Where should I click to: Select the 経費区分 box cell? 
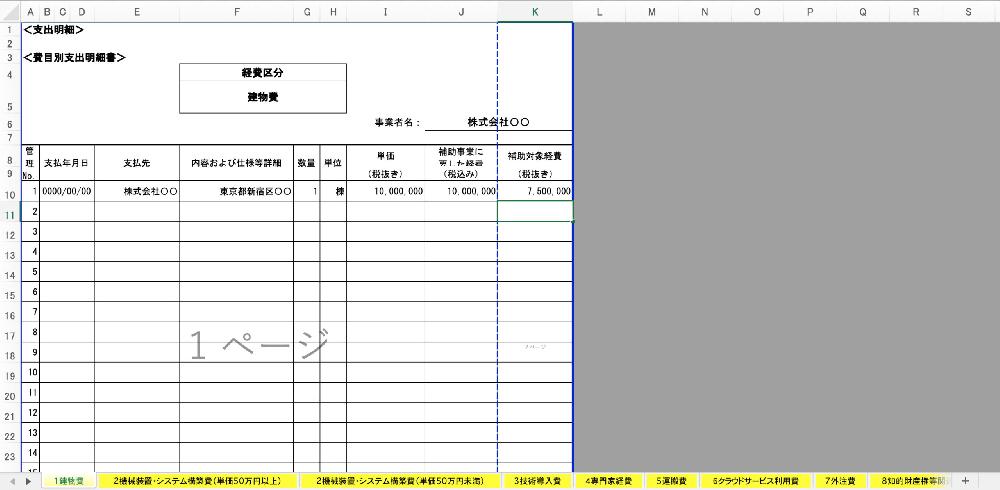(263, 73)
